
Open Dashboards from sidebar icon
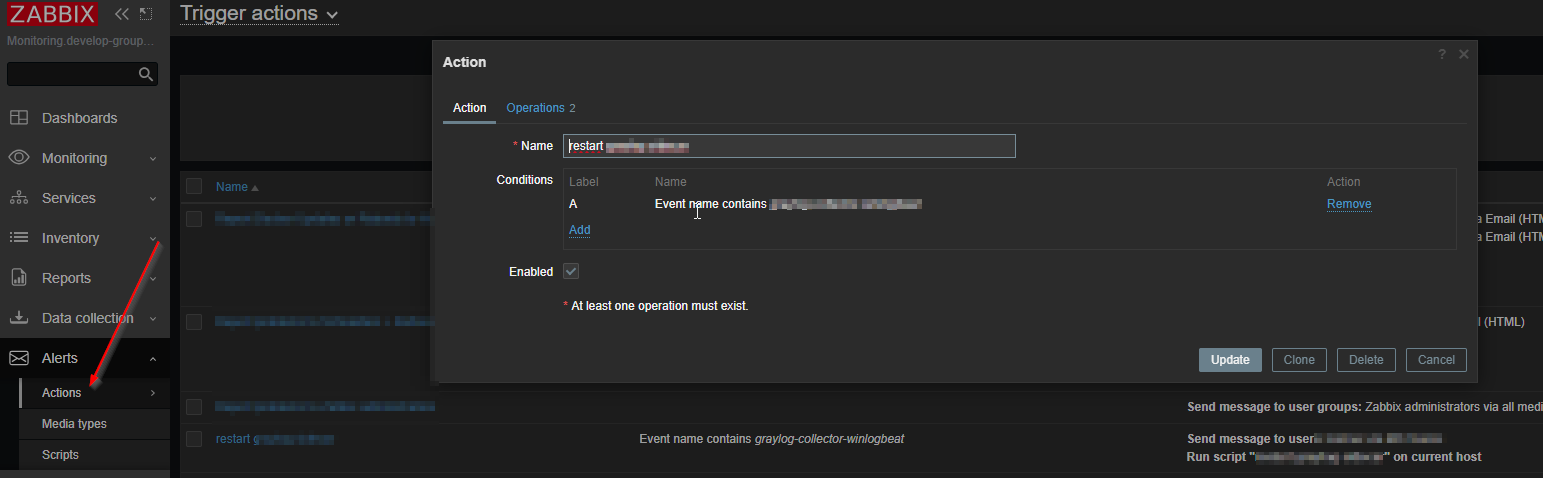click(x=19, y=118)
